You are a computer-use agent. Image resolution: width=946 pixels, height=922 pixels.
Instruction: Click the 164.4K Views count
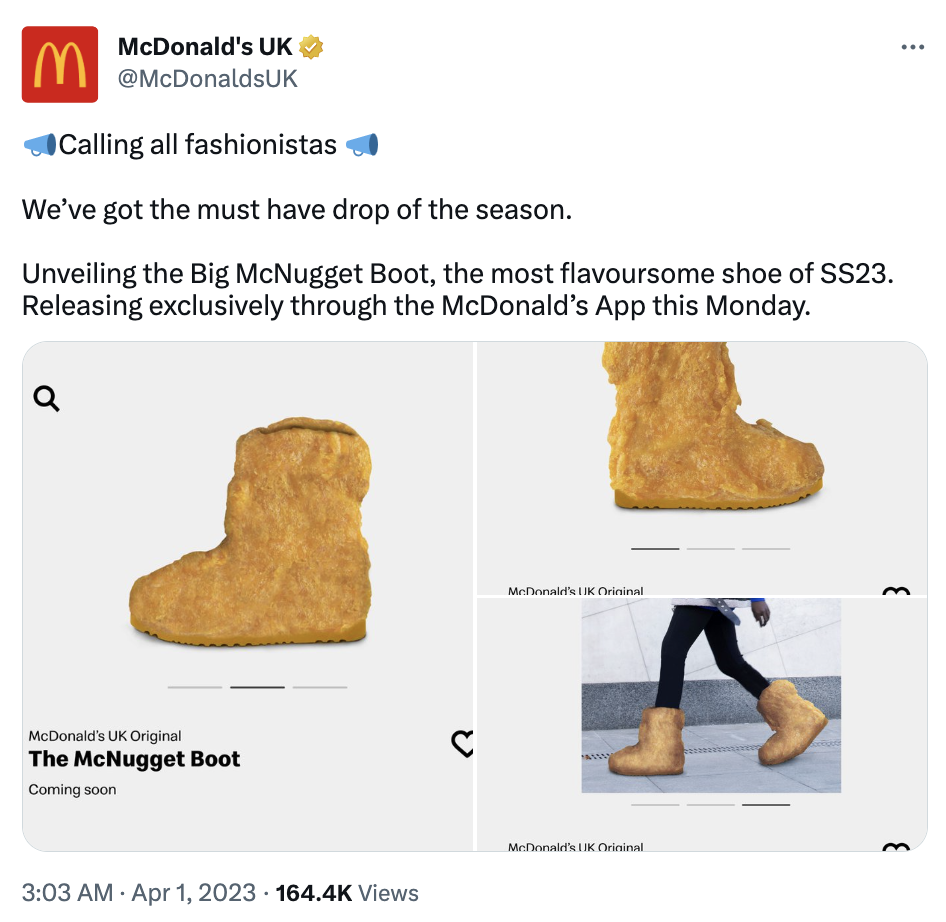[346, 892]
